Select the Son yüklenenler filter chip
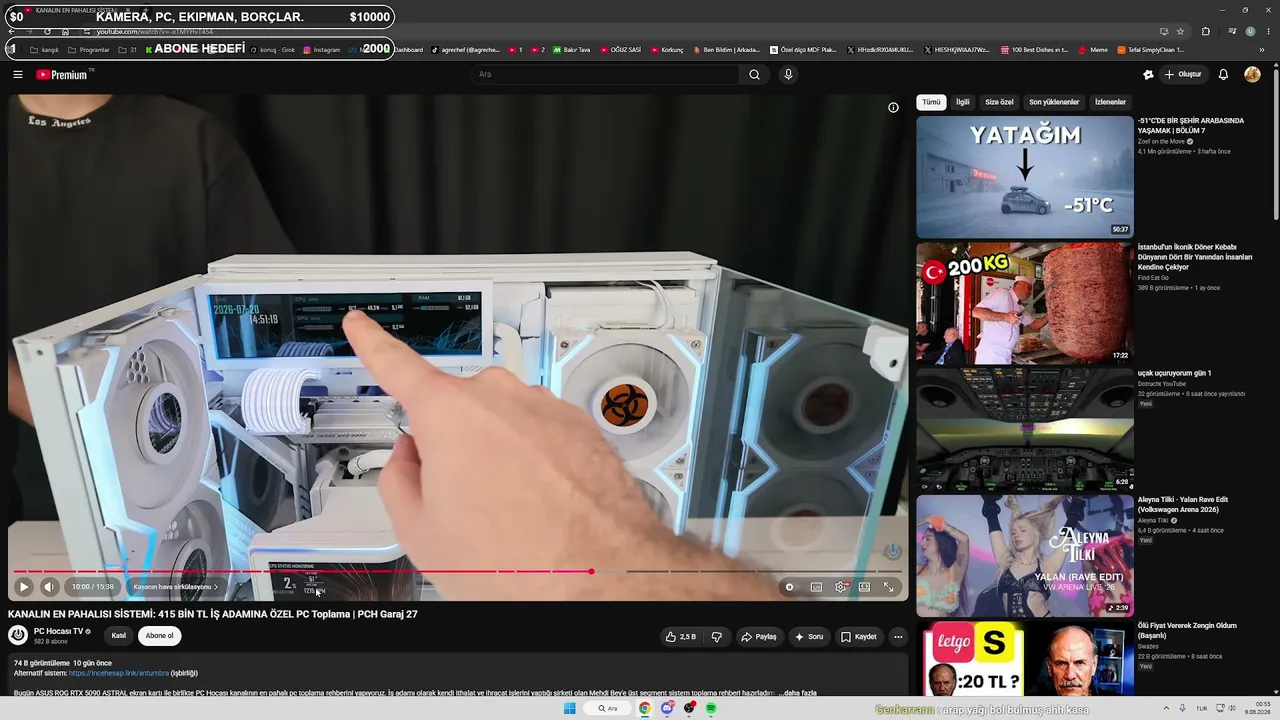 (x=1054, y=102)
